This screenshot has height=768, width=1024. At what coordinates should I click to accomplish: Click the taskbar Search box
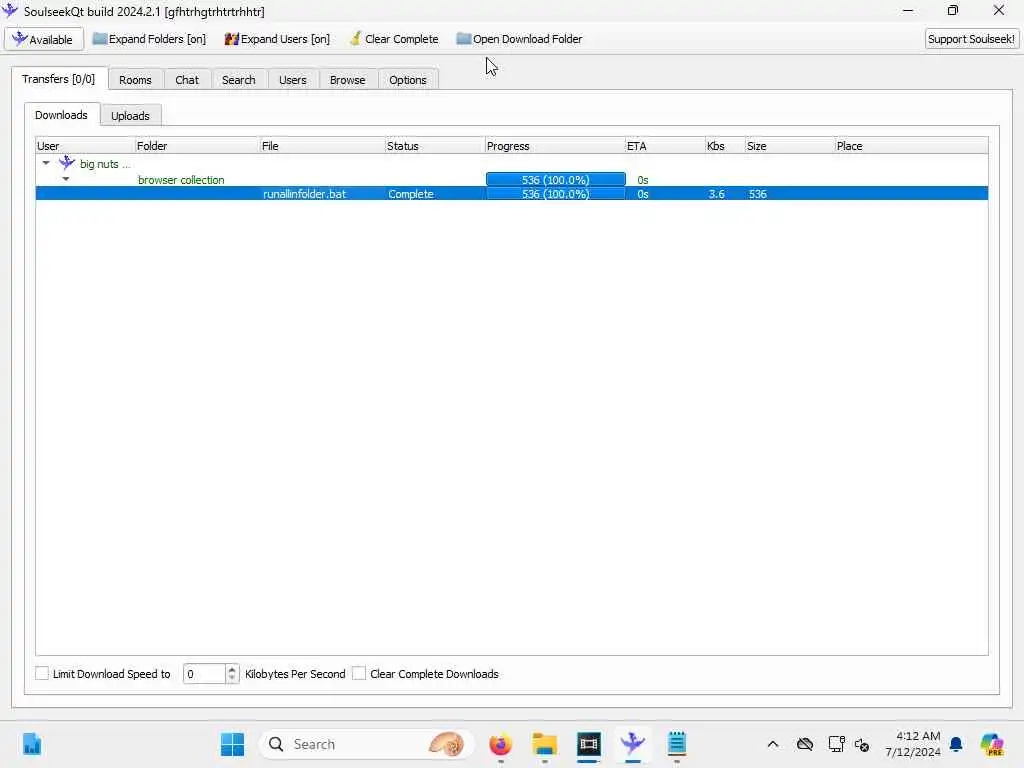pyautogui.click(x=366, y=744)
